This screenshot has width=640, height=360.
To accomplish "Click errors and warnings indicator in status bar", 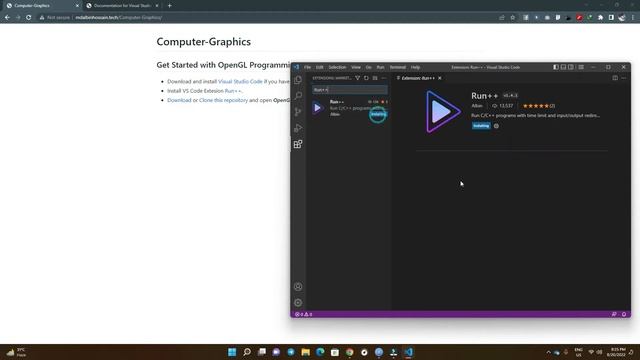I will 304,314.
